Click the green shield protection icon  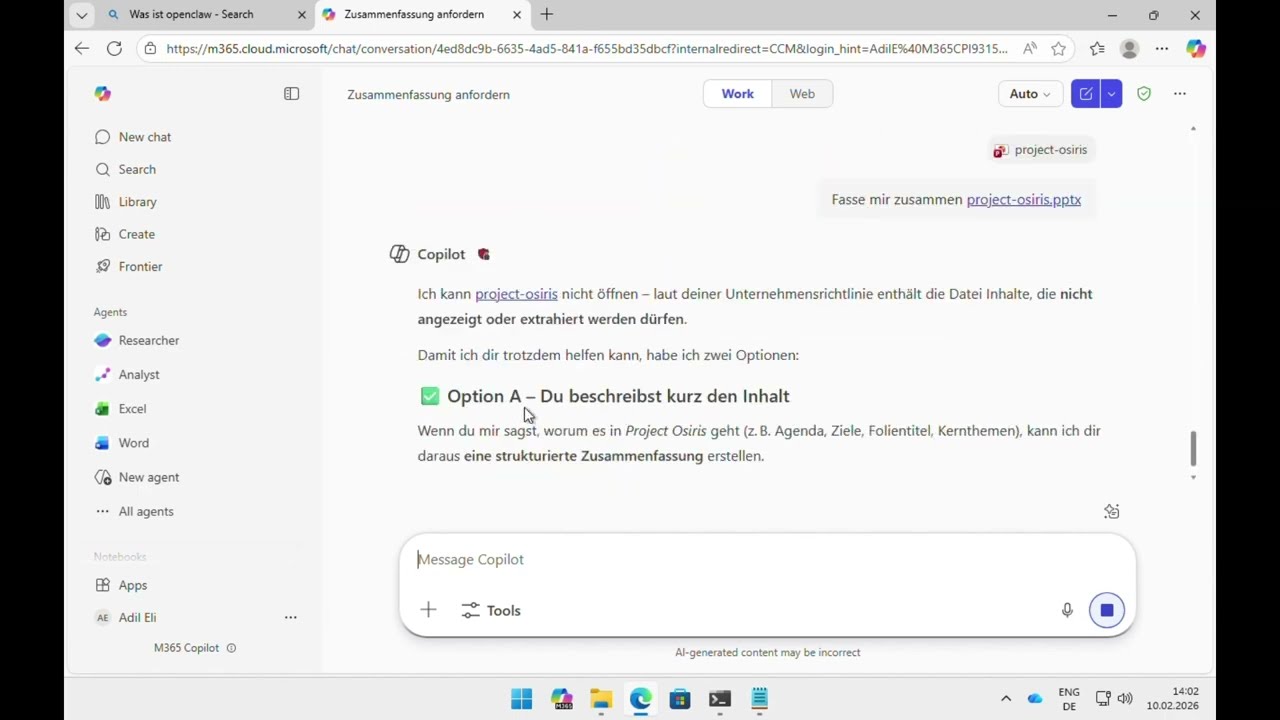tap(1144, 94)
